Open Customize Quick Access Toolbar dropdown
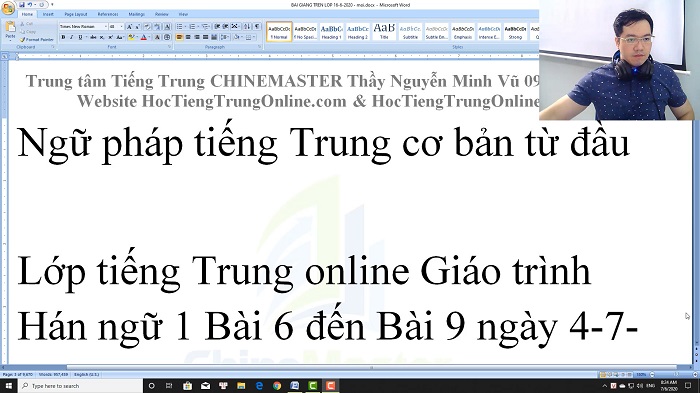 (x=52, y=4)
